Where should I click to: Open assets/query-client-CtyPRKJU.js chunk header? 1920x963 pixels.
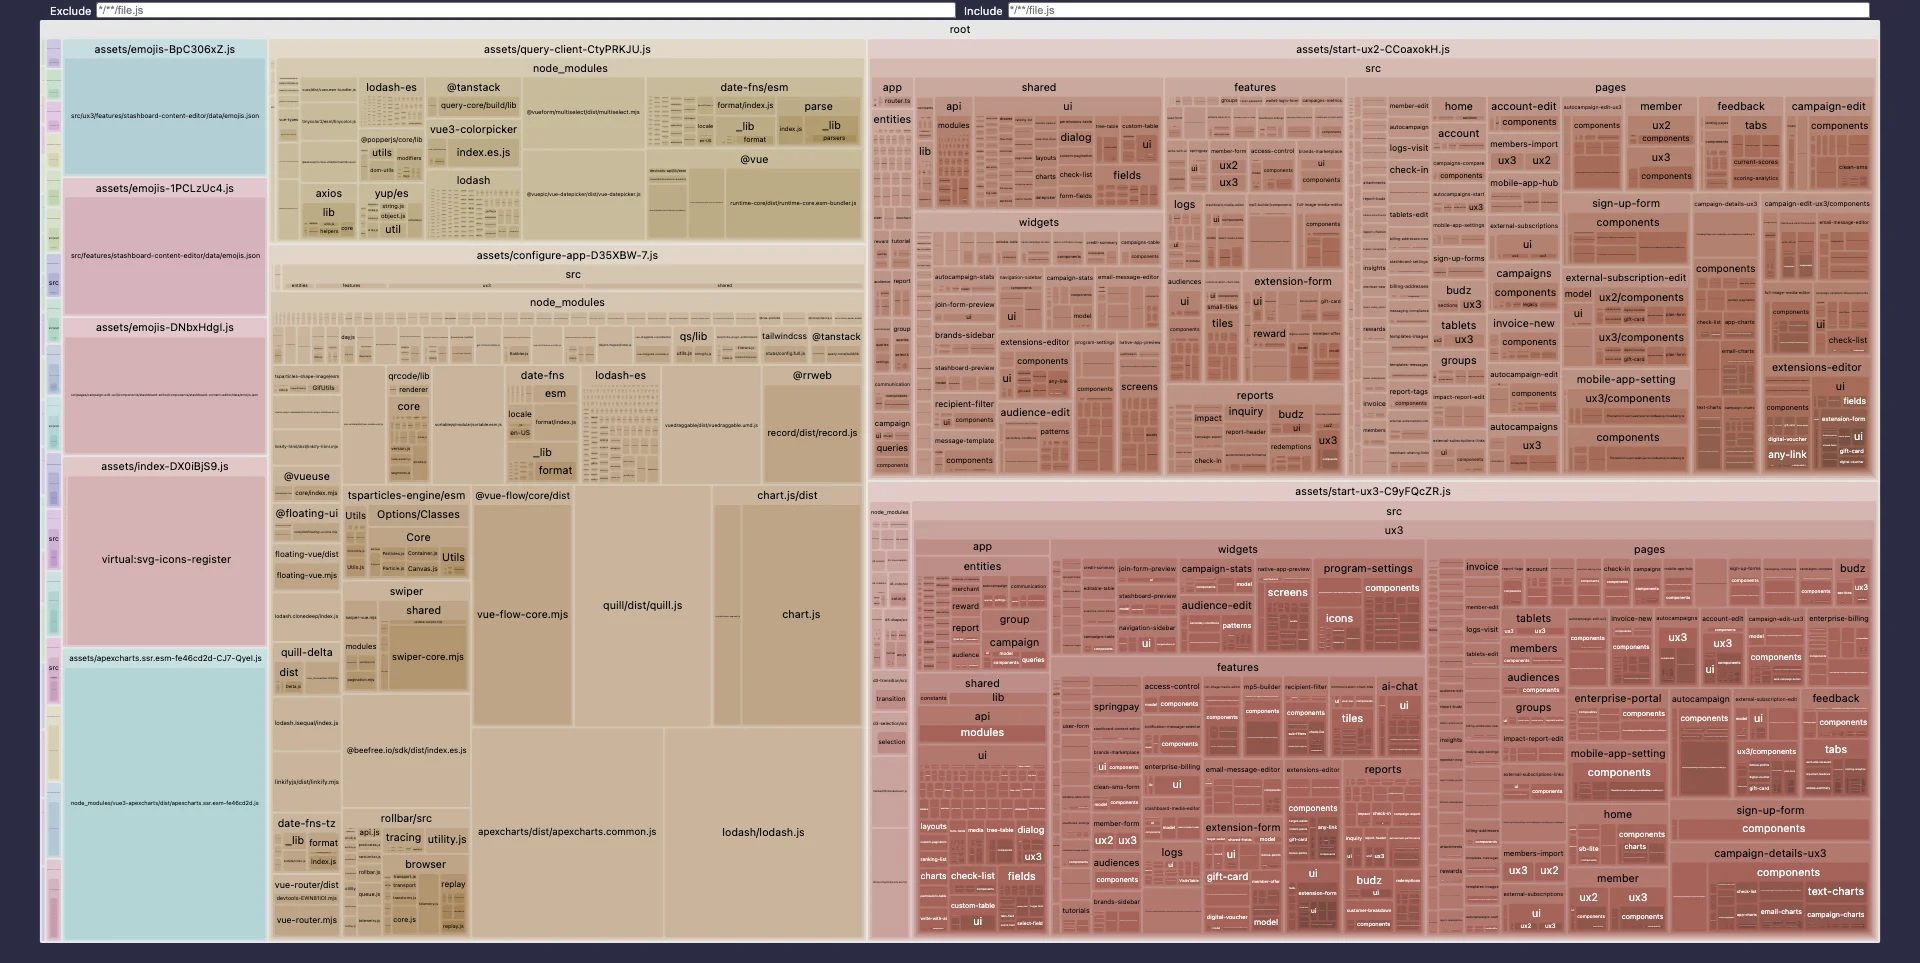pyautogui.click(x=567, y=49)
